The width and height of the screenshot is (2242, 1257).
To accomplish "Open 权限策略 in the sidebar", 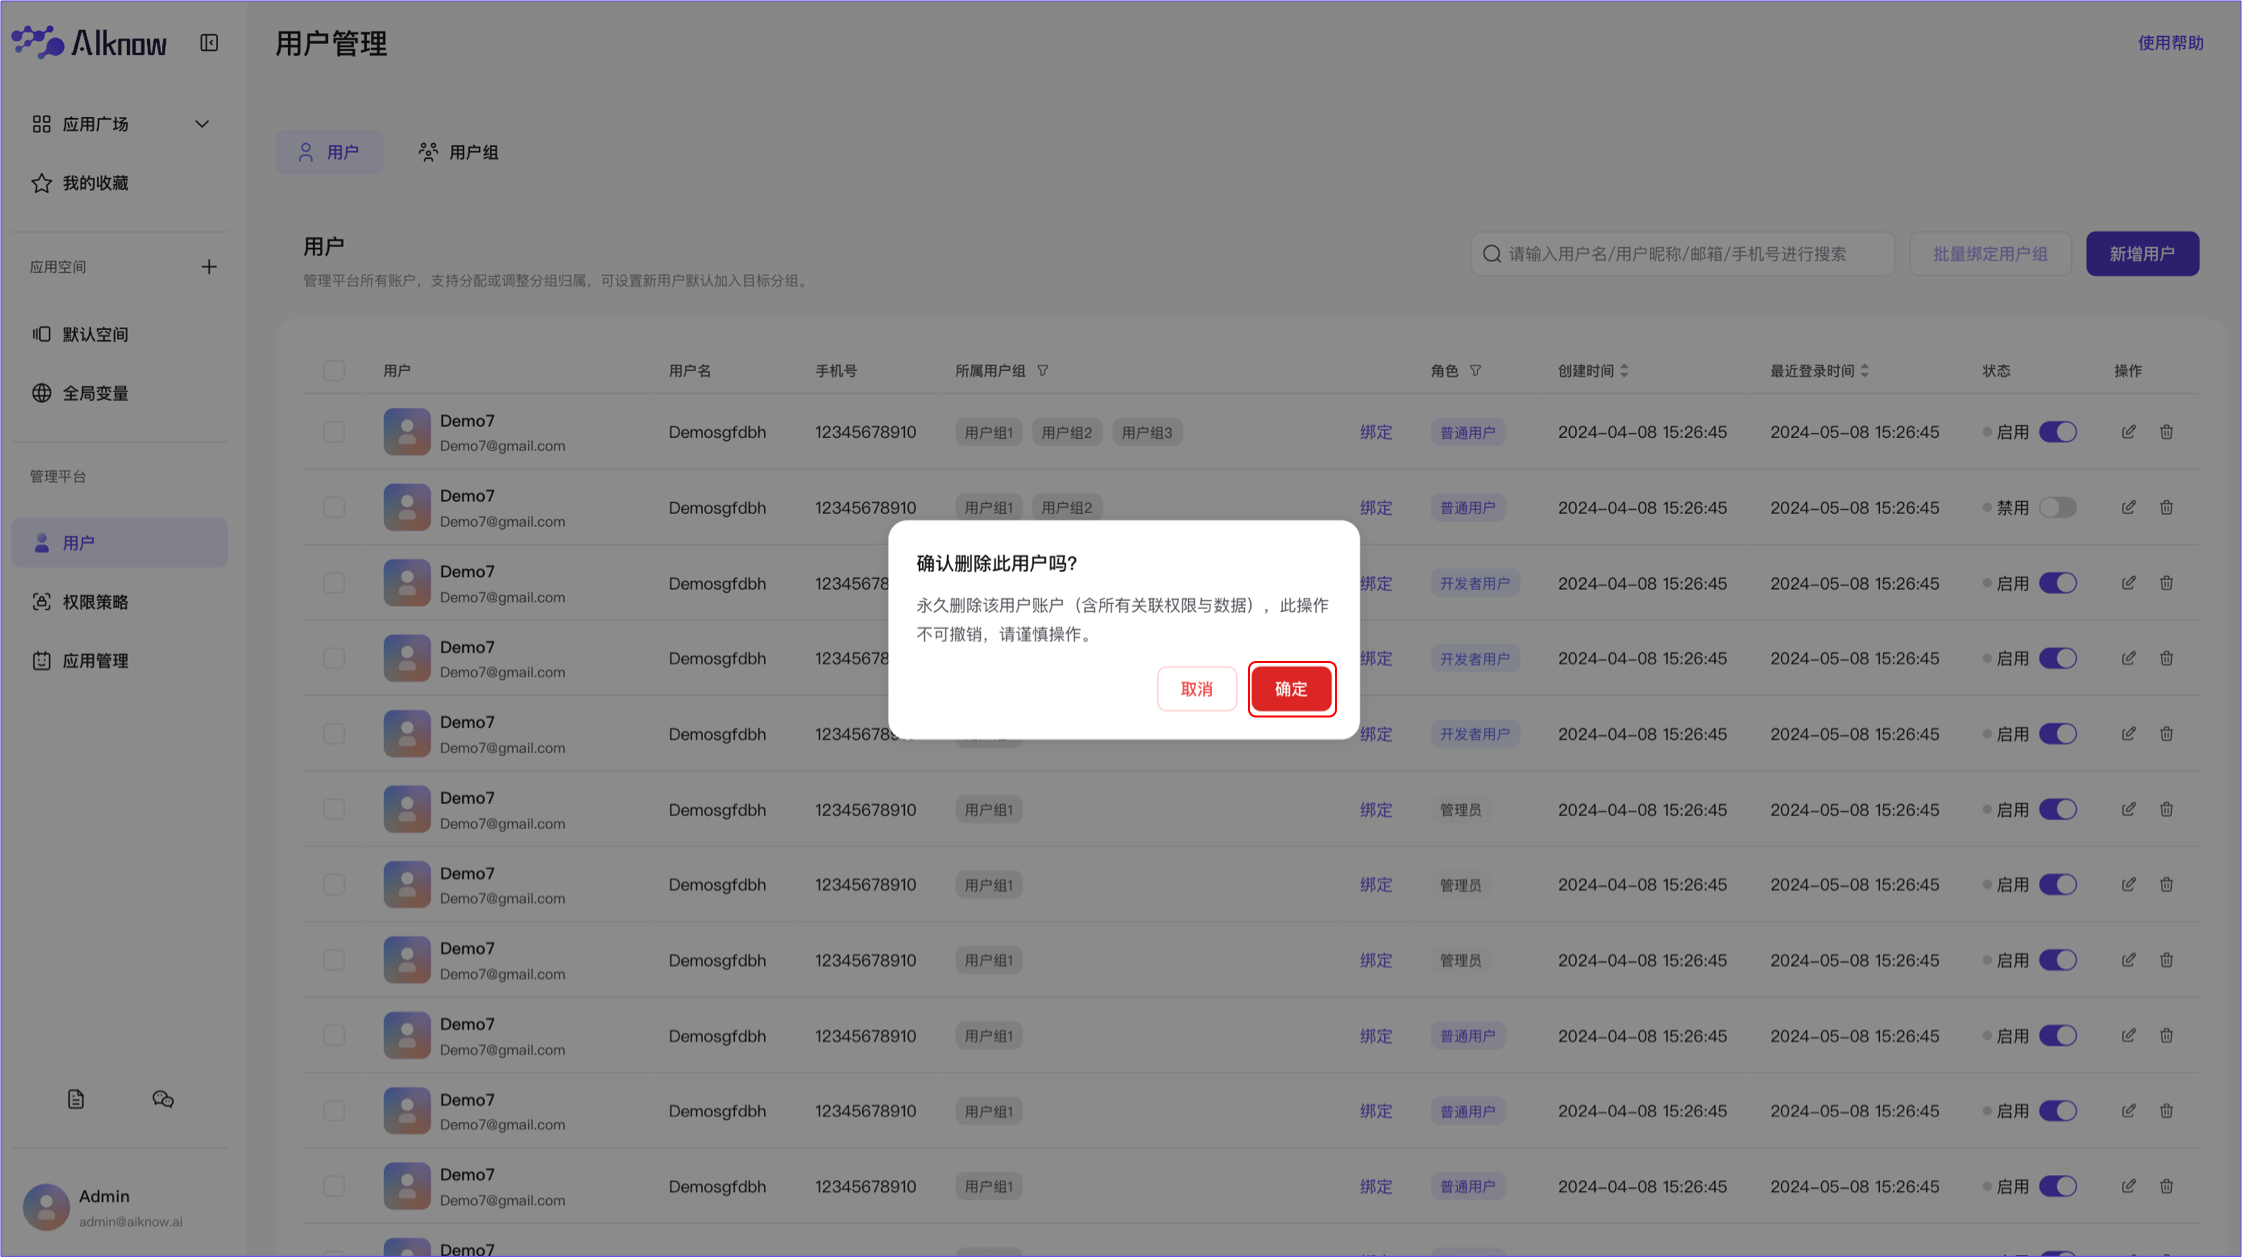I will pos(96,602).
